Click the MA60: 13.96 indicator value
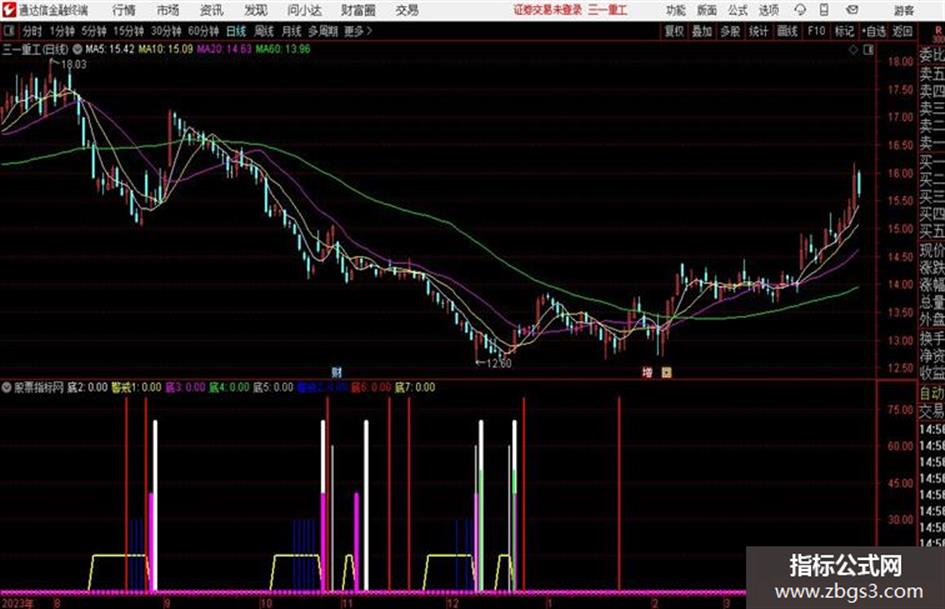Screen dimensions: 945x609 click(283, 49)
